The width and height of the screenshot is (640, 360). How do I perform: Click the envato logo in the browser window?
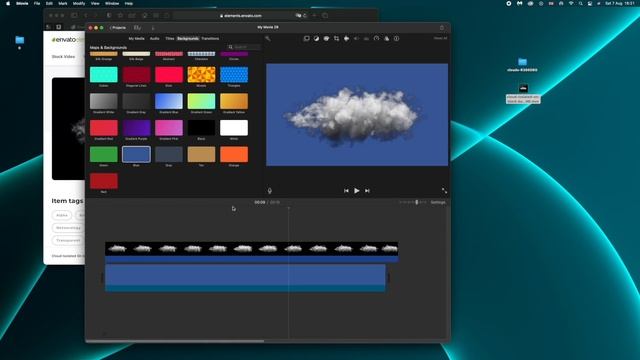[x=67, y=40]
